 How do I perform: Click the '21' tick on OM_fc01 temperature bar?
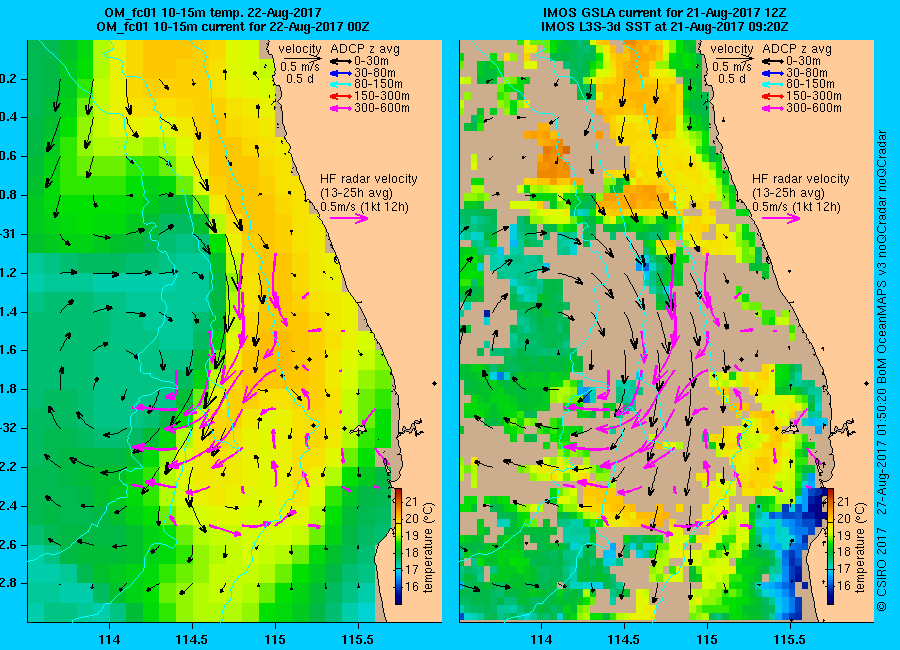coord(412,502)
